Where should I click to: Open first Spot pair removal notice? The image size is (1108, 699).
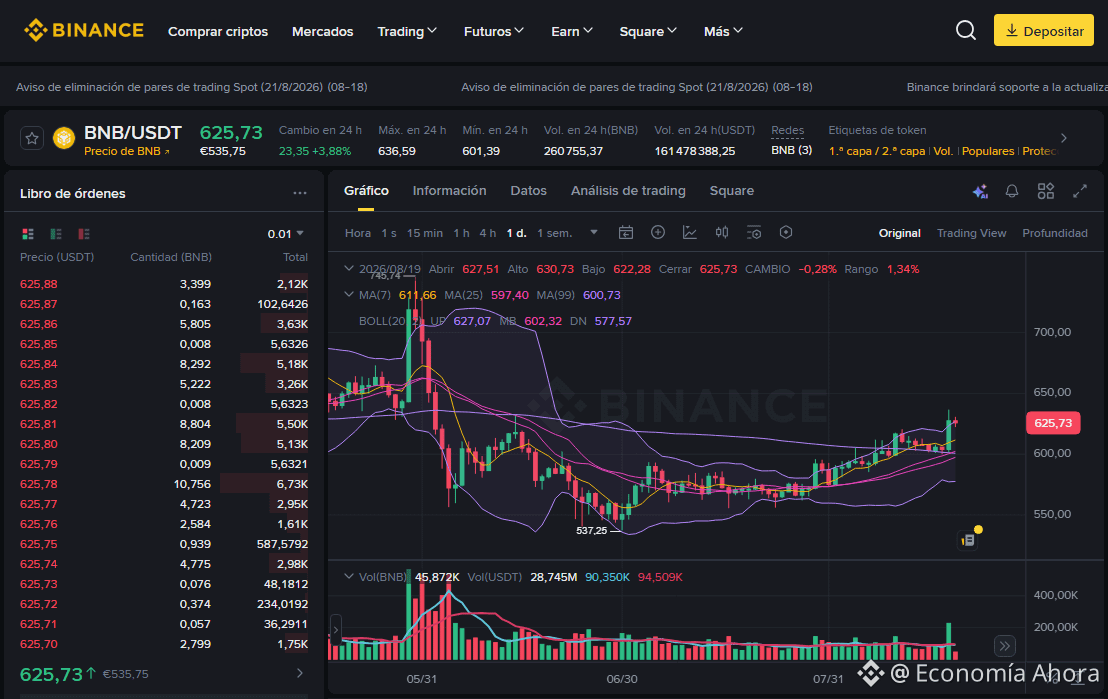point(191,87)
